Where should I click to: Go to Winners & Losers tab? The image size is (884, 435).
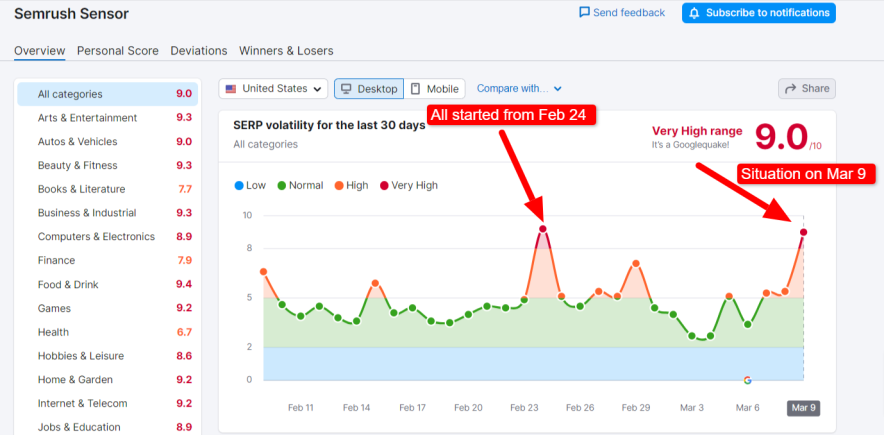click(286, 51)
